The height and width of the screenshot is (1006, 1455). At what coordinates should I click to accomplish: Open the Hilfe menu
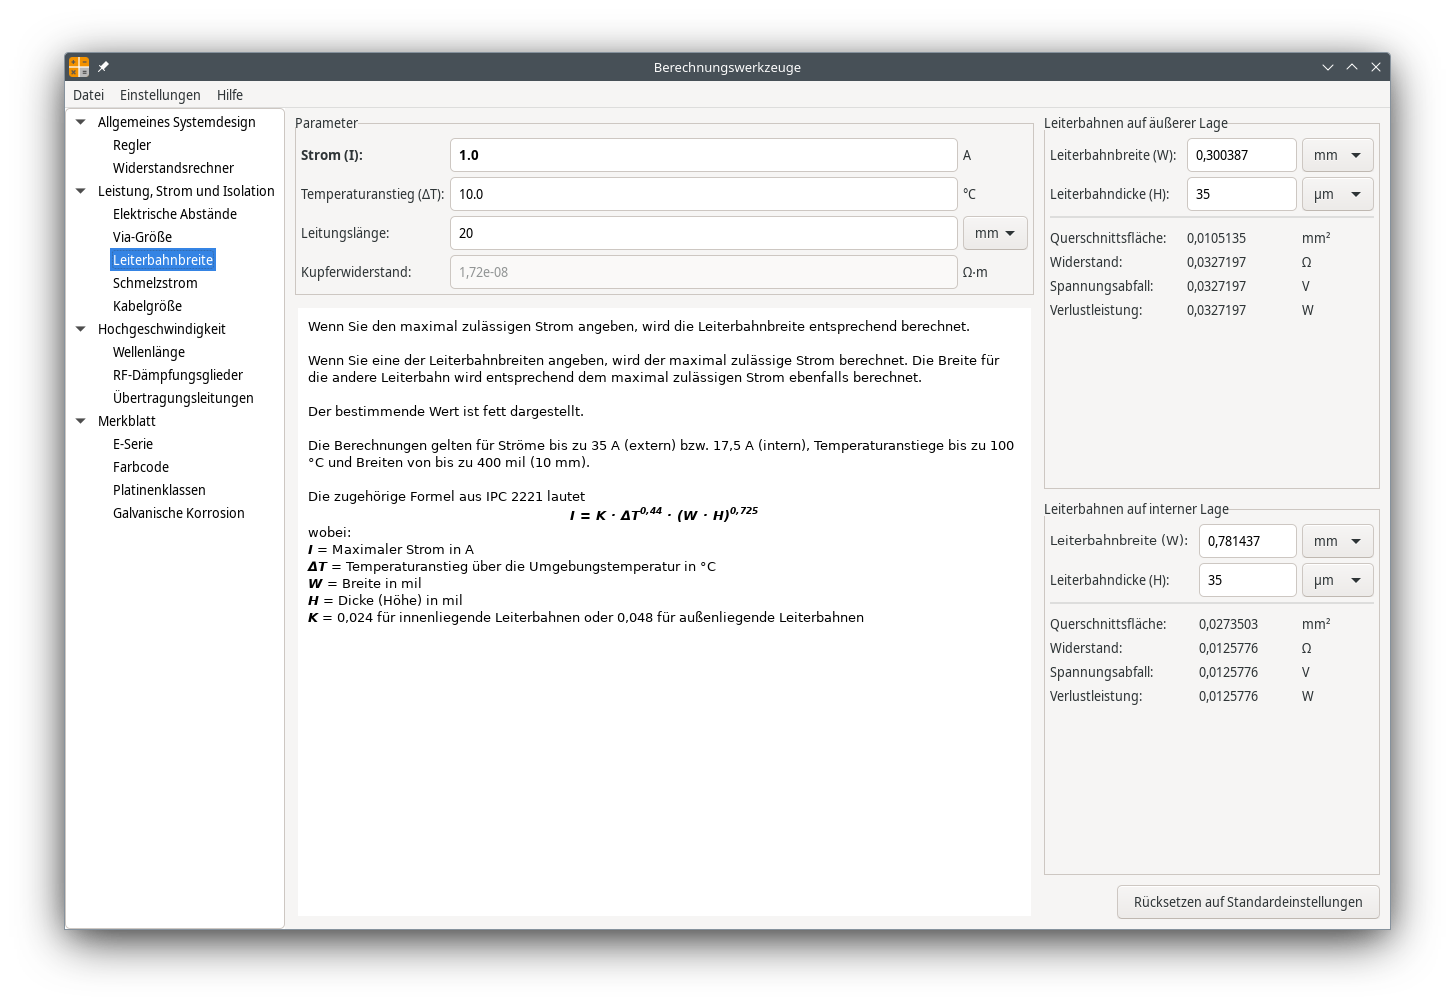pyautogui.click(x=230, y=95)
